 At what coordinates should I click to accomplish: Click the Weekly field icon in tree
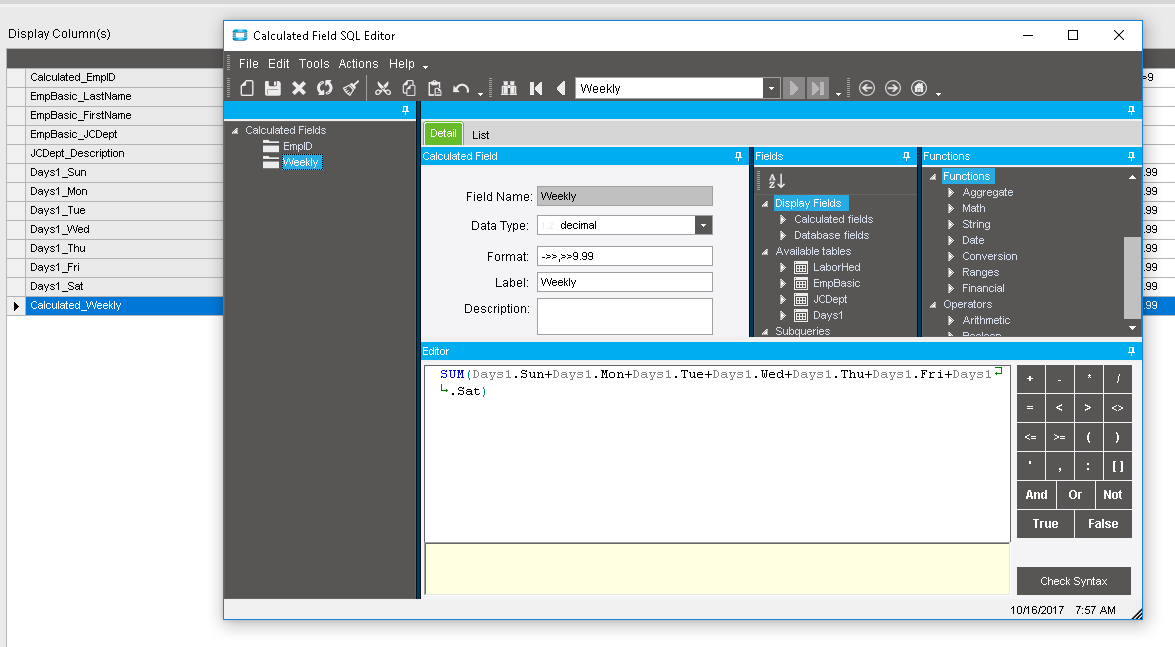271,162
